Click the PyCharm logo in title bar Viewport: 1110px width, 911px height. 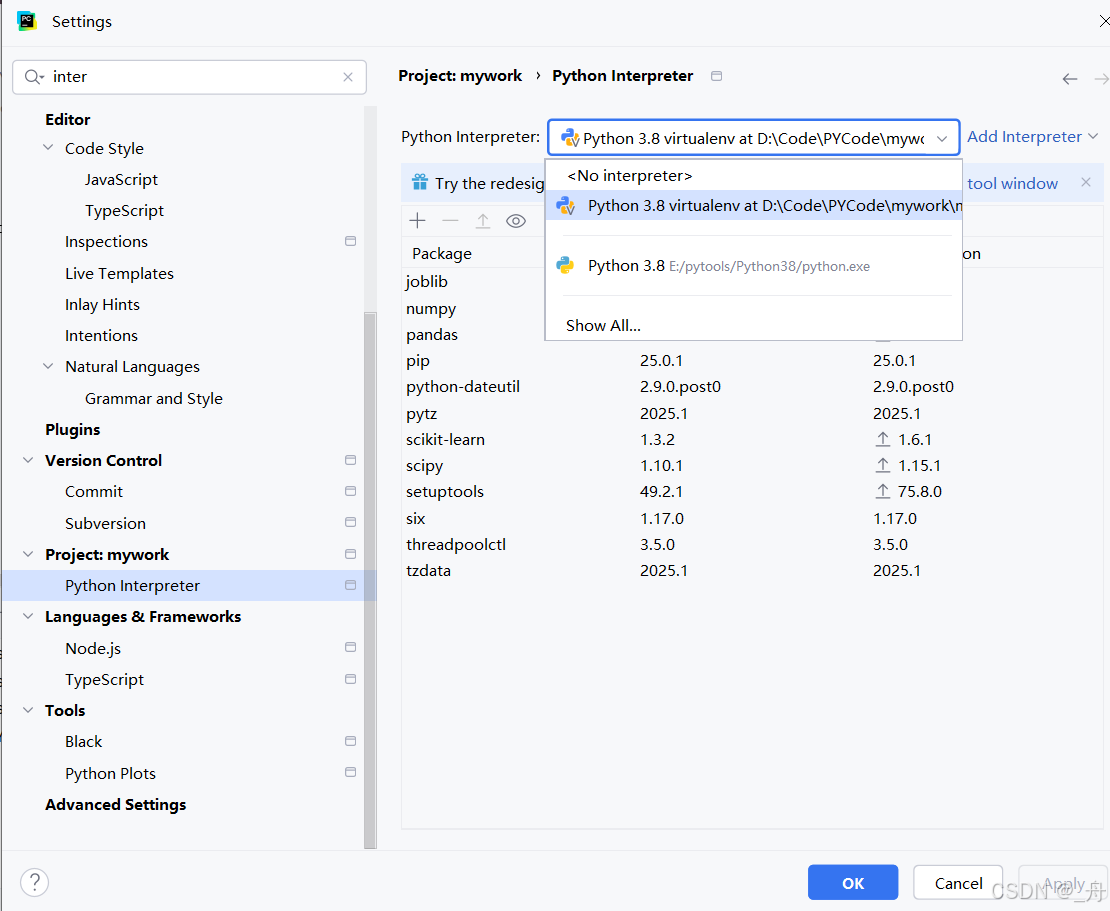[x=27, y=21]
